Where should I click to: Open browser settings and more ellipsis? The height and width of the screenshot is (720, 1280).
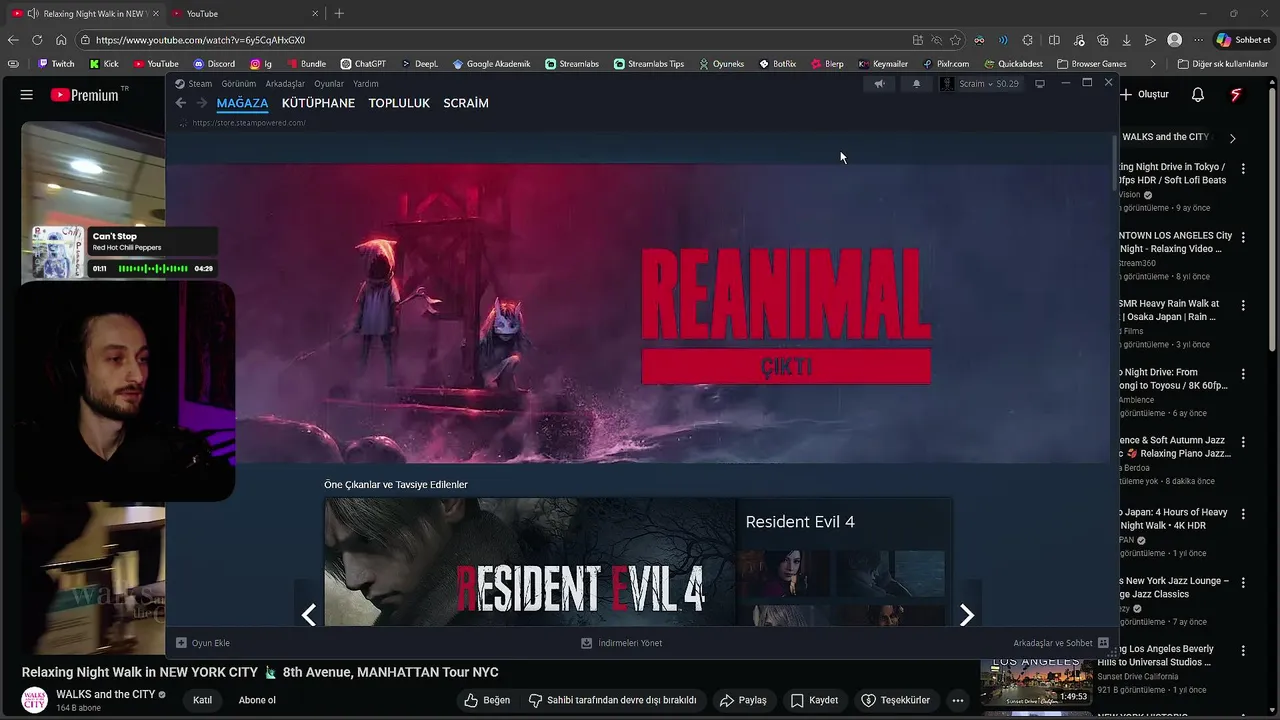click(x=1199, y=40)
